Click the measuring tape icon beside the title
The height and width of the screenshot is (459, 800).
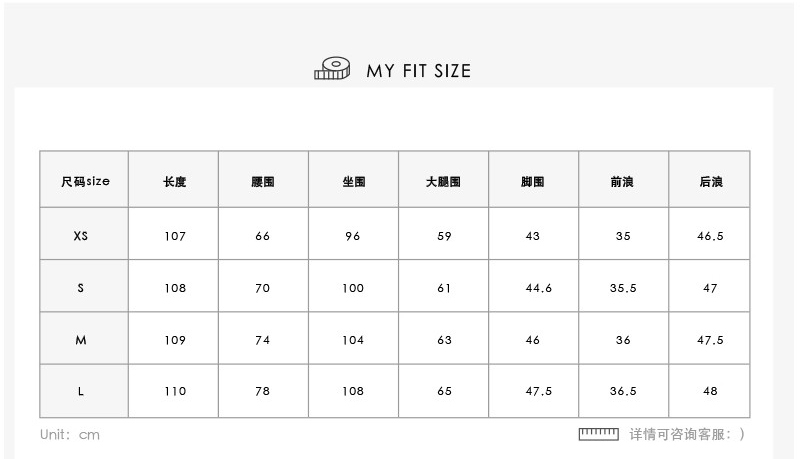[x=333, y=69]
